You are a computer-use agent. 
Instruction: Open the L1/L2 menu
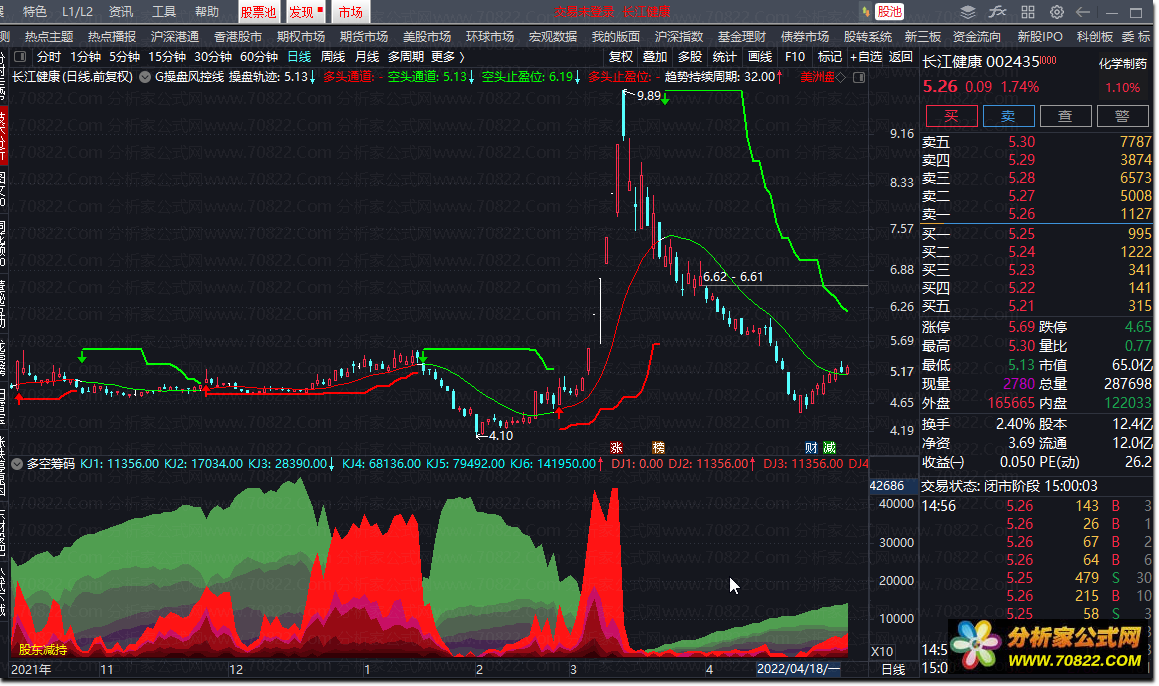click(78, 12)
